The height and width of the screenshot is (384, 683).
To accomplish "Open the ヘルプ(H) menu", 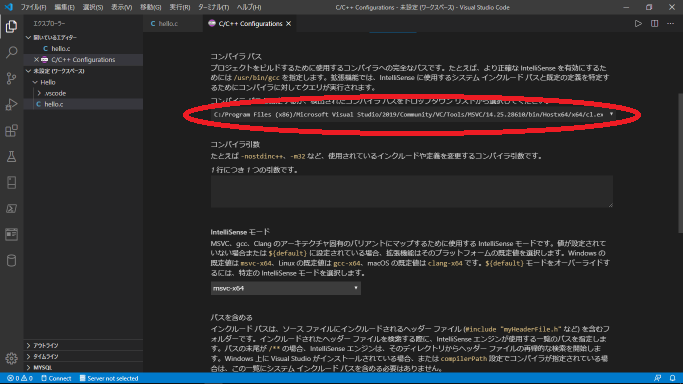I will tap(249, 7).
